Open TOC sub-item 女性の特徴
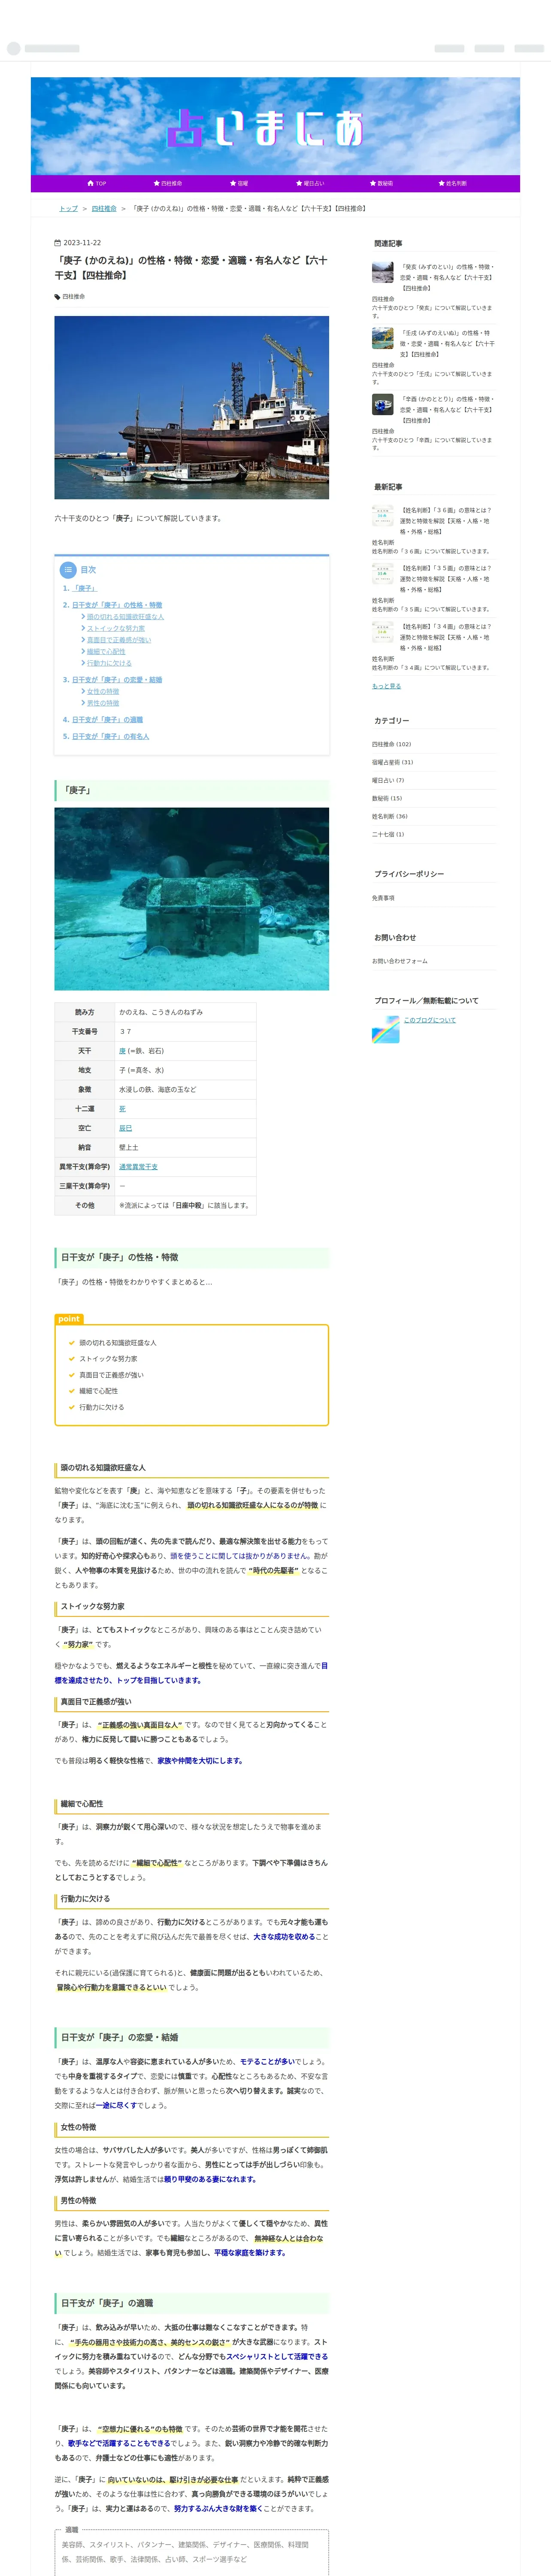This screenshot has height=2576, width=551. point(103,692)
